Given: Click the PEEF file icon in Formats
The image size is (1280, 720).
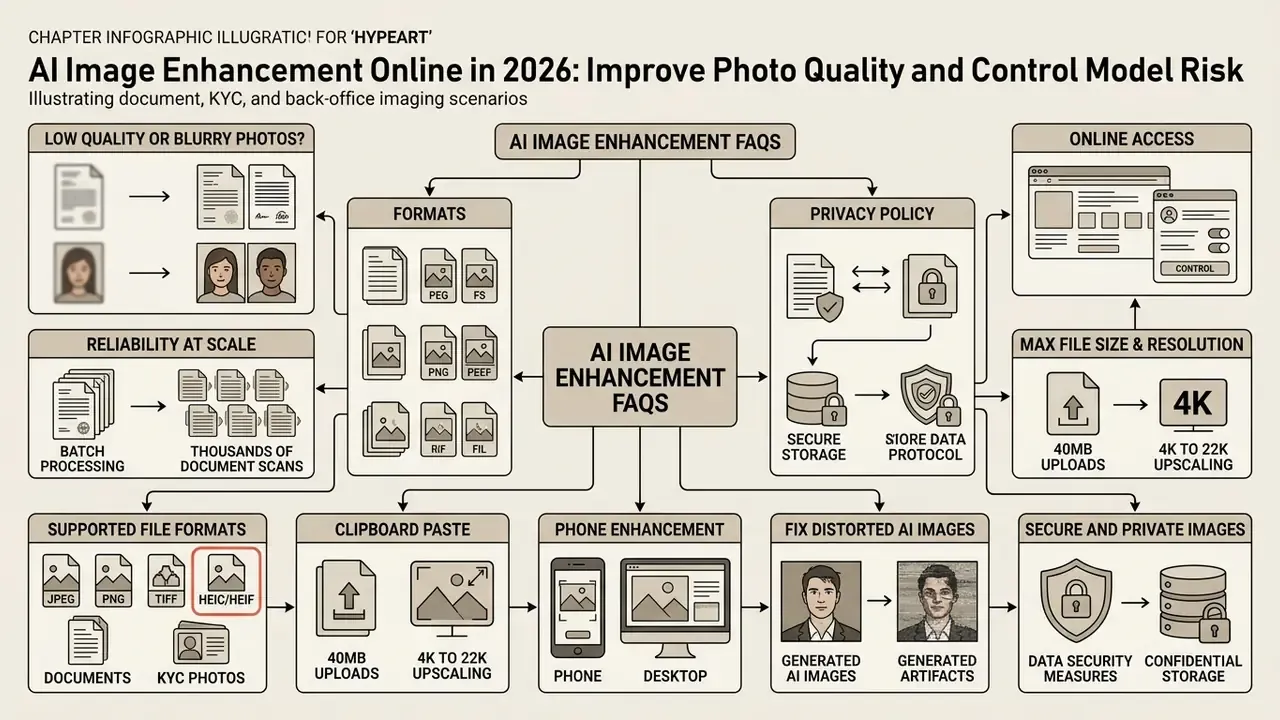Looking at the screenshot, I should (479, 352).
